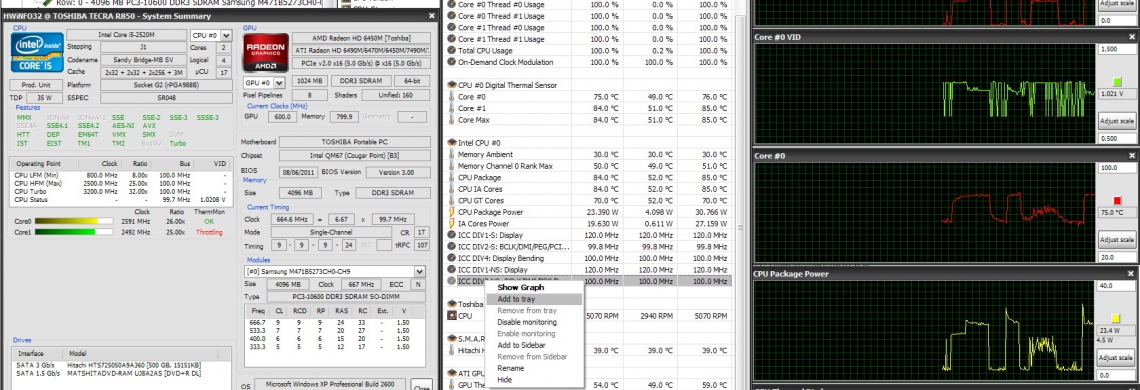The height and width of the screenshot is (390, 1140).
Task: Click the green Core #0 VID color swatch
Action: [x=1117, y=81]
